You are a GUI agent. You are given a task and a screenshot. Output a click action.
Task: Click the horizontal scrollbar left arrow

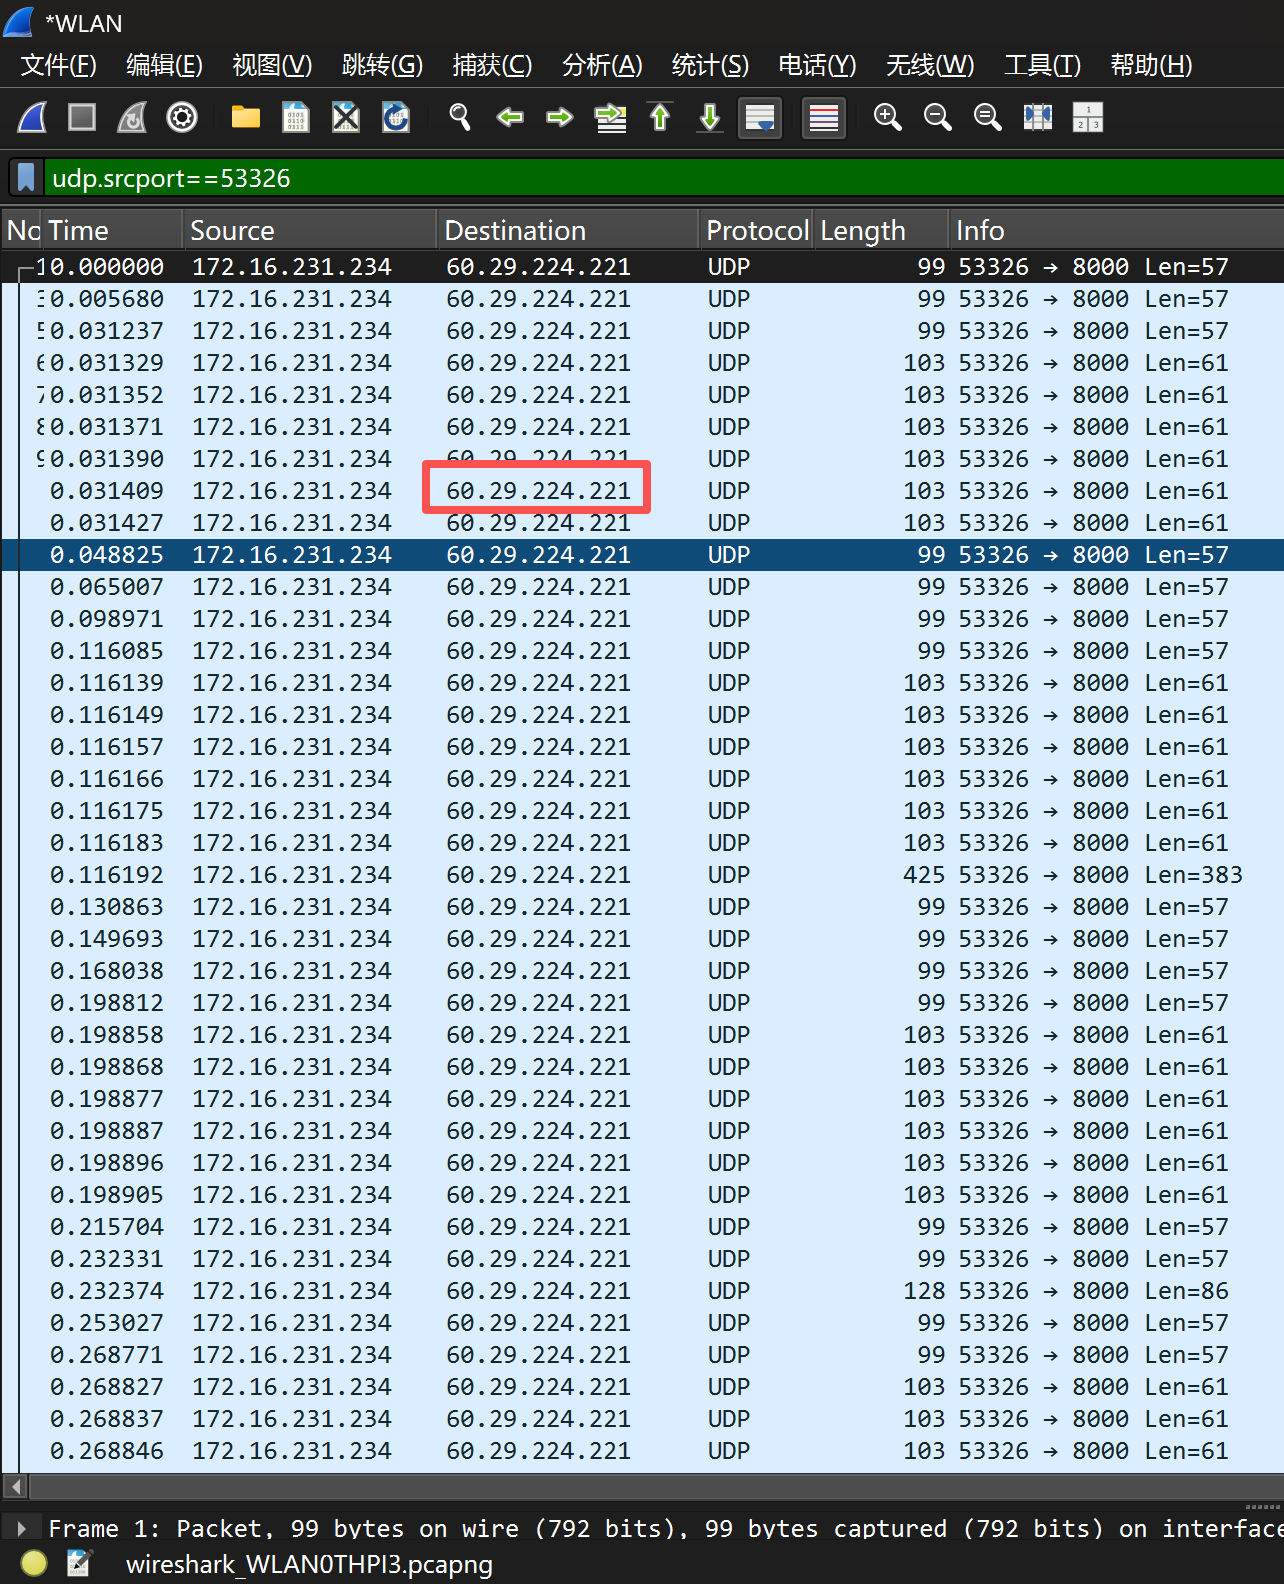click(15, 1486)
